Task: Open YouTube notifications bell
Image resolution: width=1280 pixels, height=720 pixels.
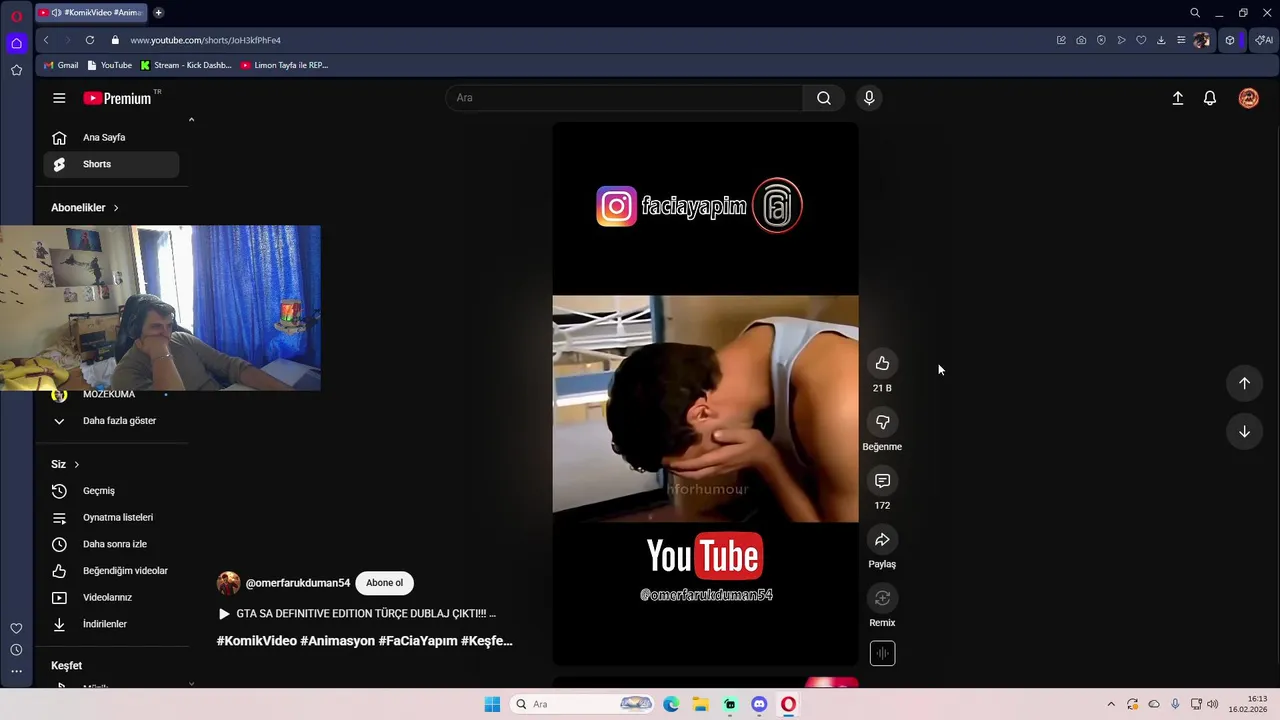Action: 1210,98
